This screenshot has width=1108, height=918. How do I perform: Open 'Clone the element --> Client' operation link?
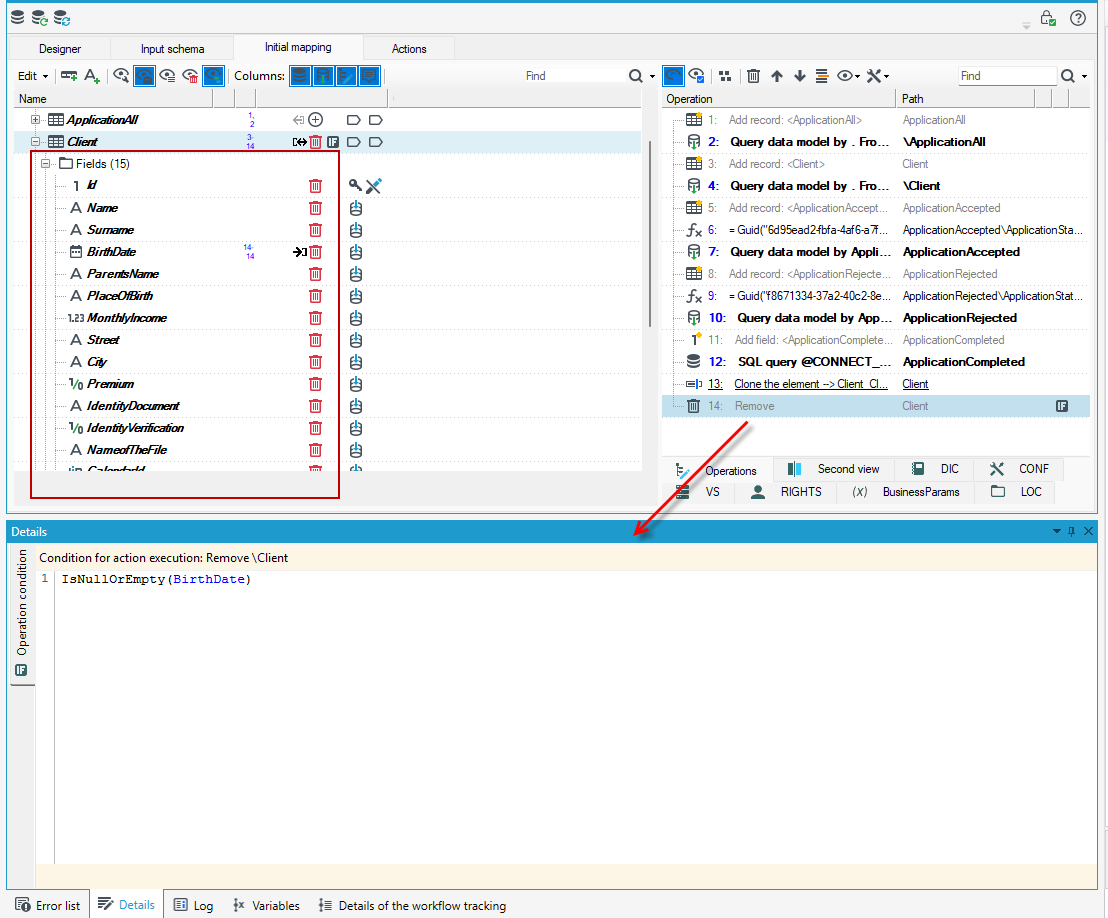[x=811, y=384]
